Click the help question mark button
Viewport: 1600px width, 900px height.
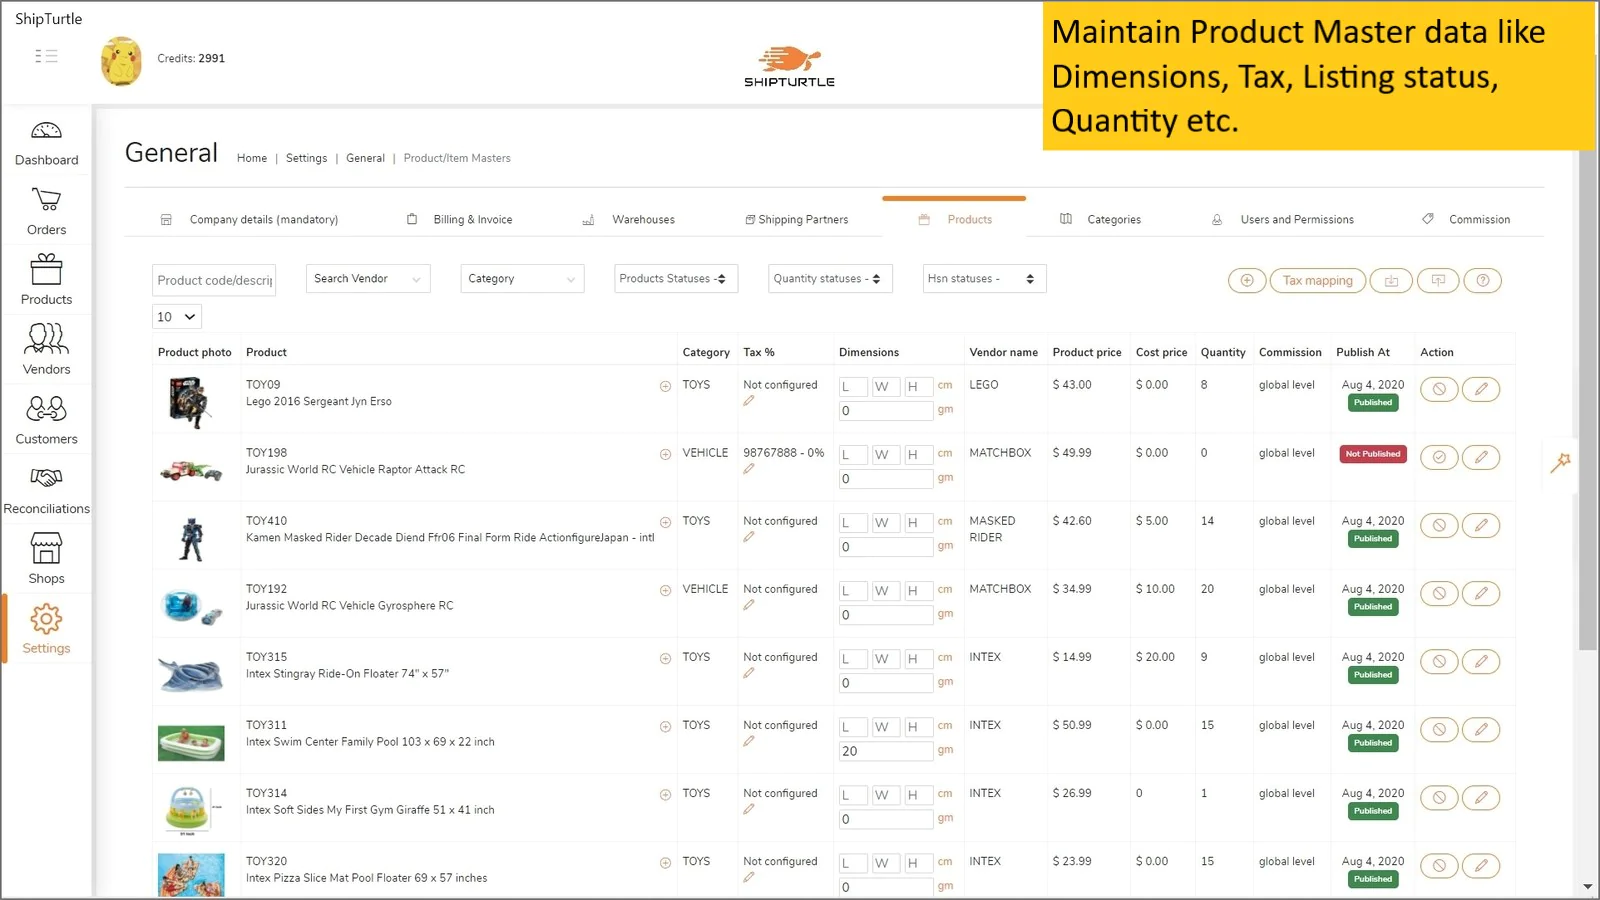click(1483, 281)
